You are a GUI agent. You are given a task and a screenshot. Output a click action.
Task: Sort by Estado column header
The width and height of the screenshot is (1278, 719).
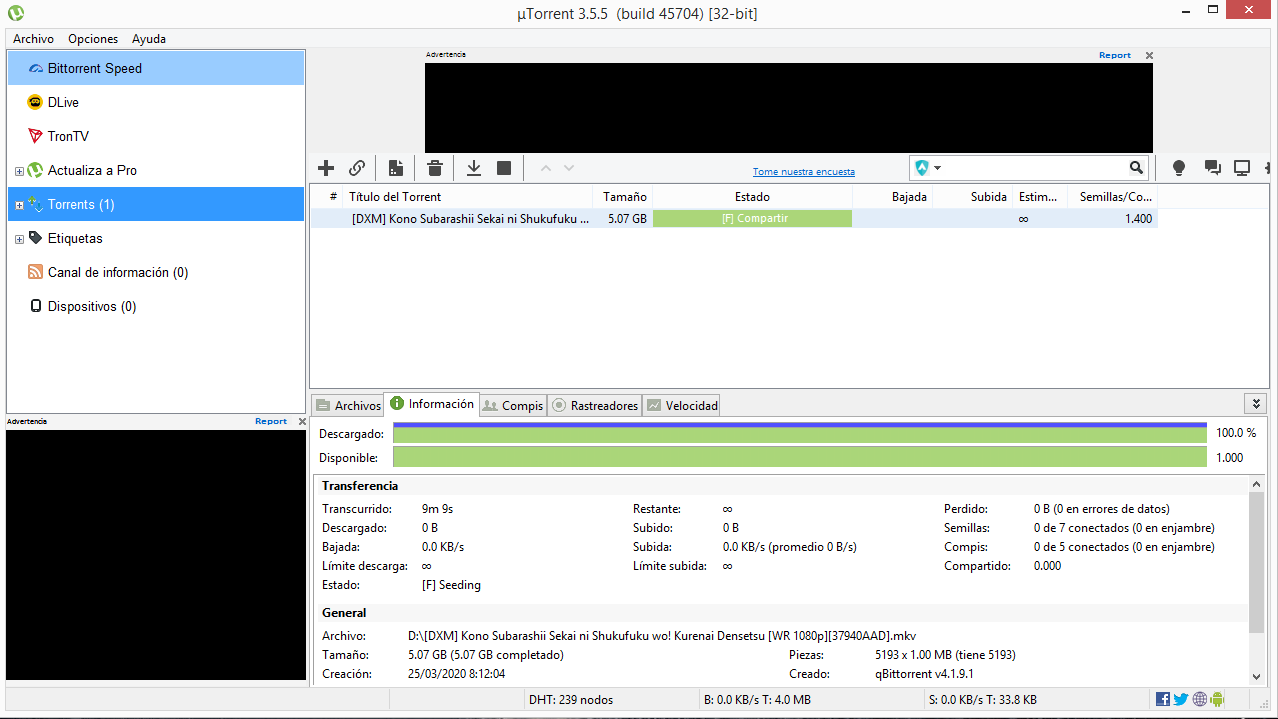[753, 197]
